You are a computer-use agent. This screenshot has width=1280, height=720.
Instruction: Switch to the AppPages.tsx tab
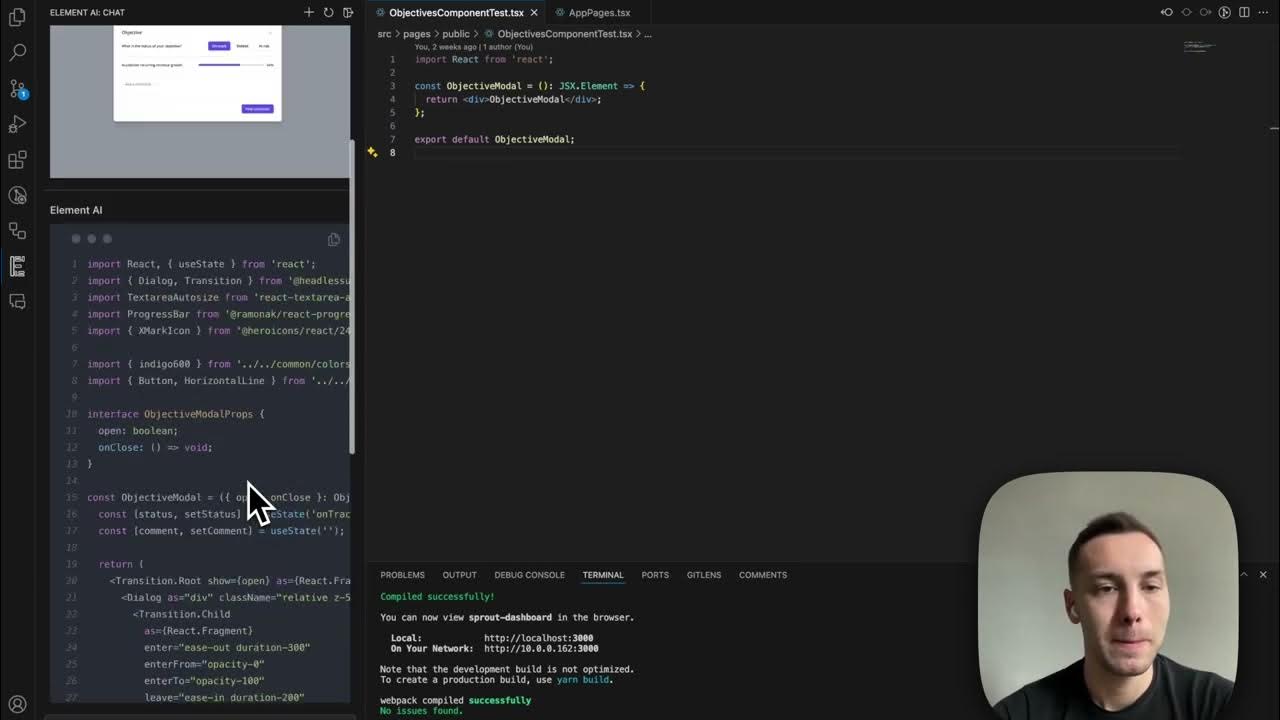point(598,13)
